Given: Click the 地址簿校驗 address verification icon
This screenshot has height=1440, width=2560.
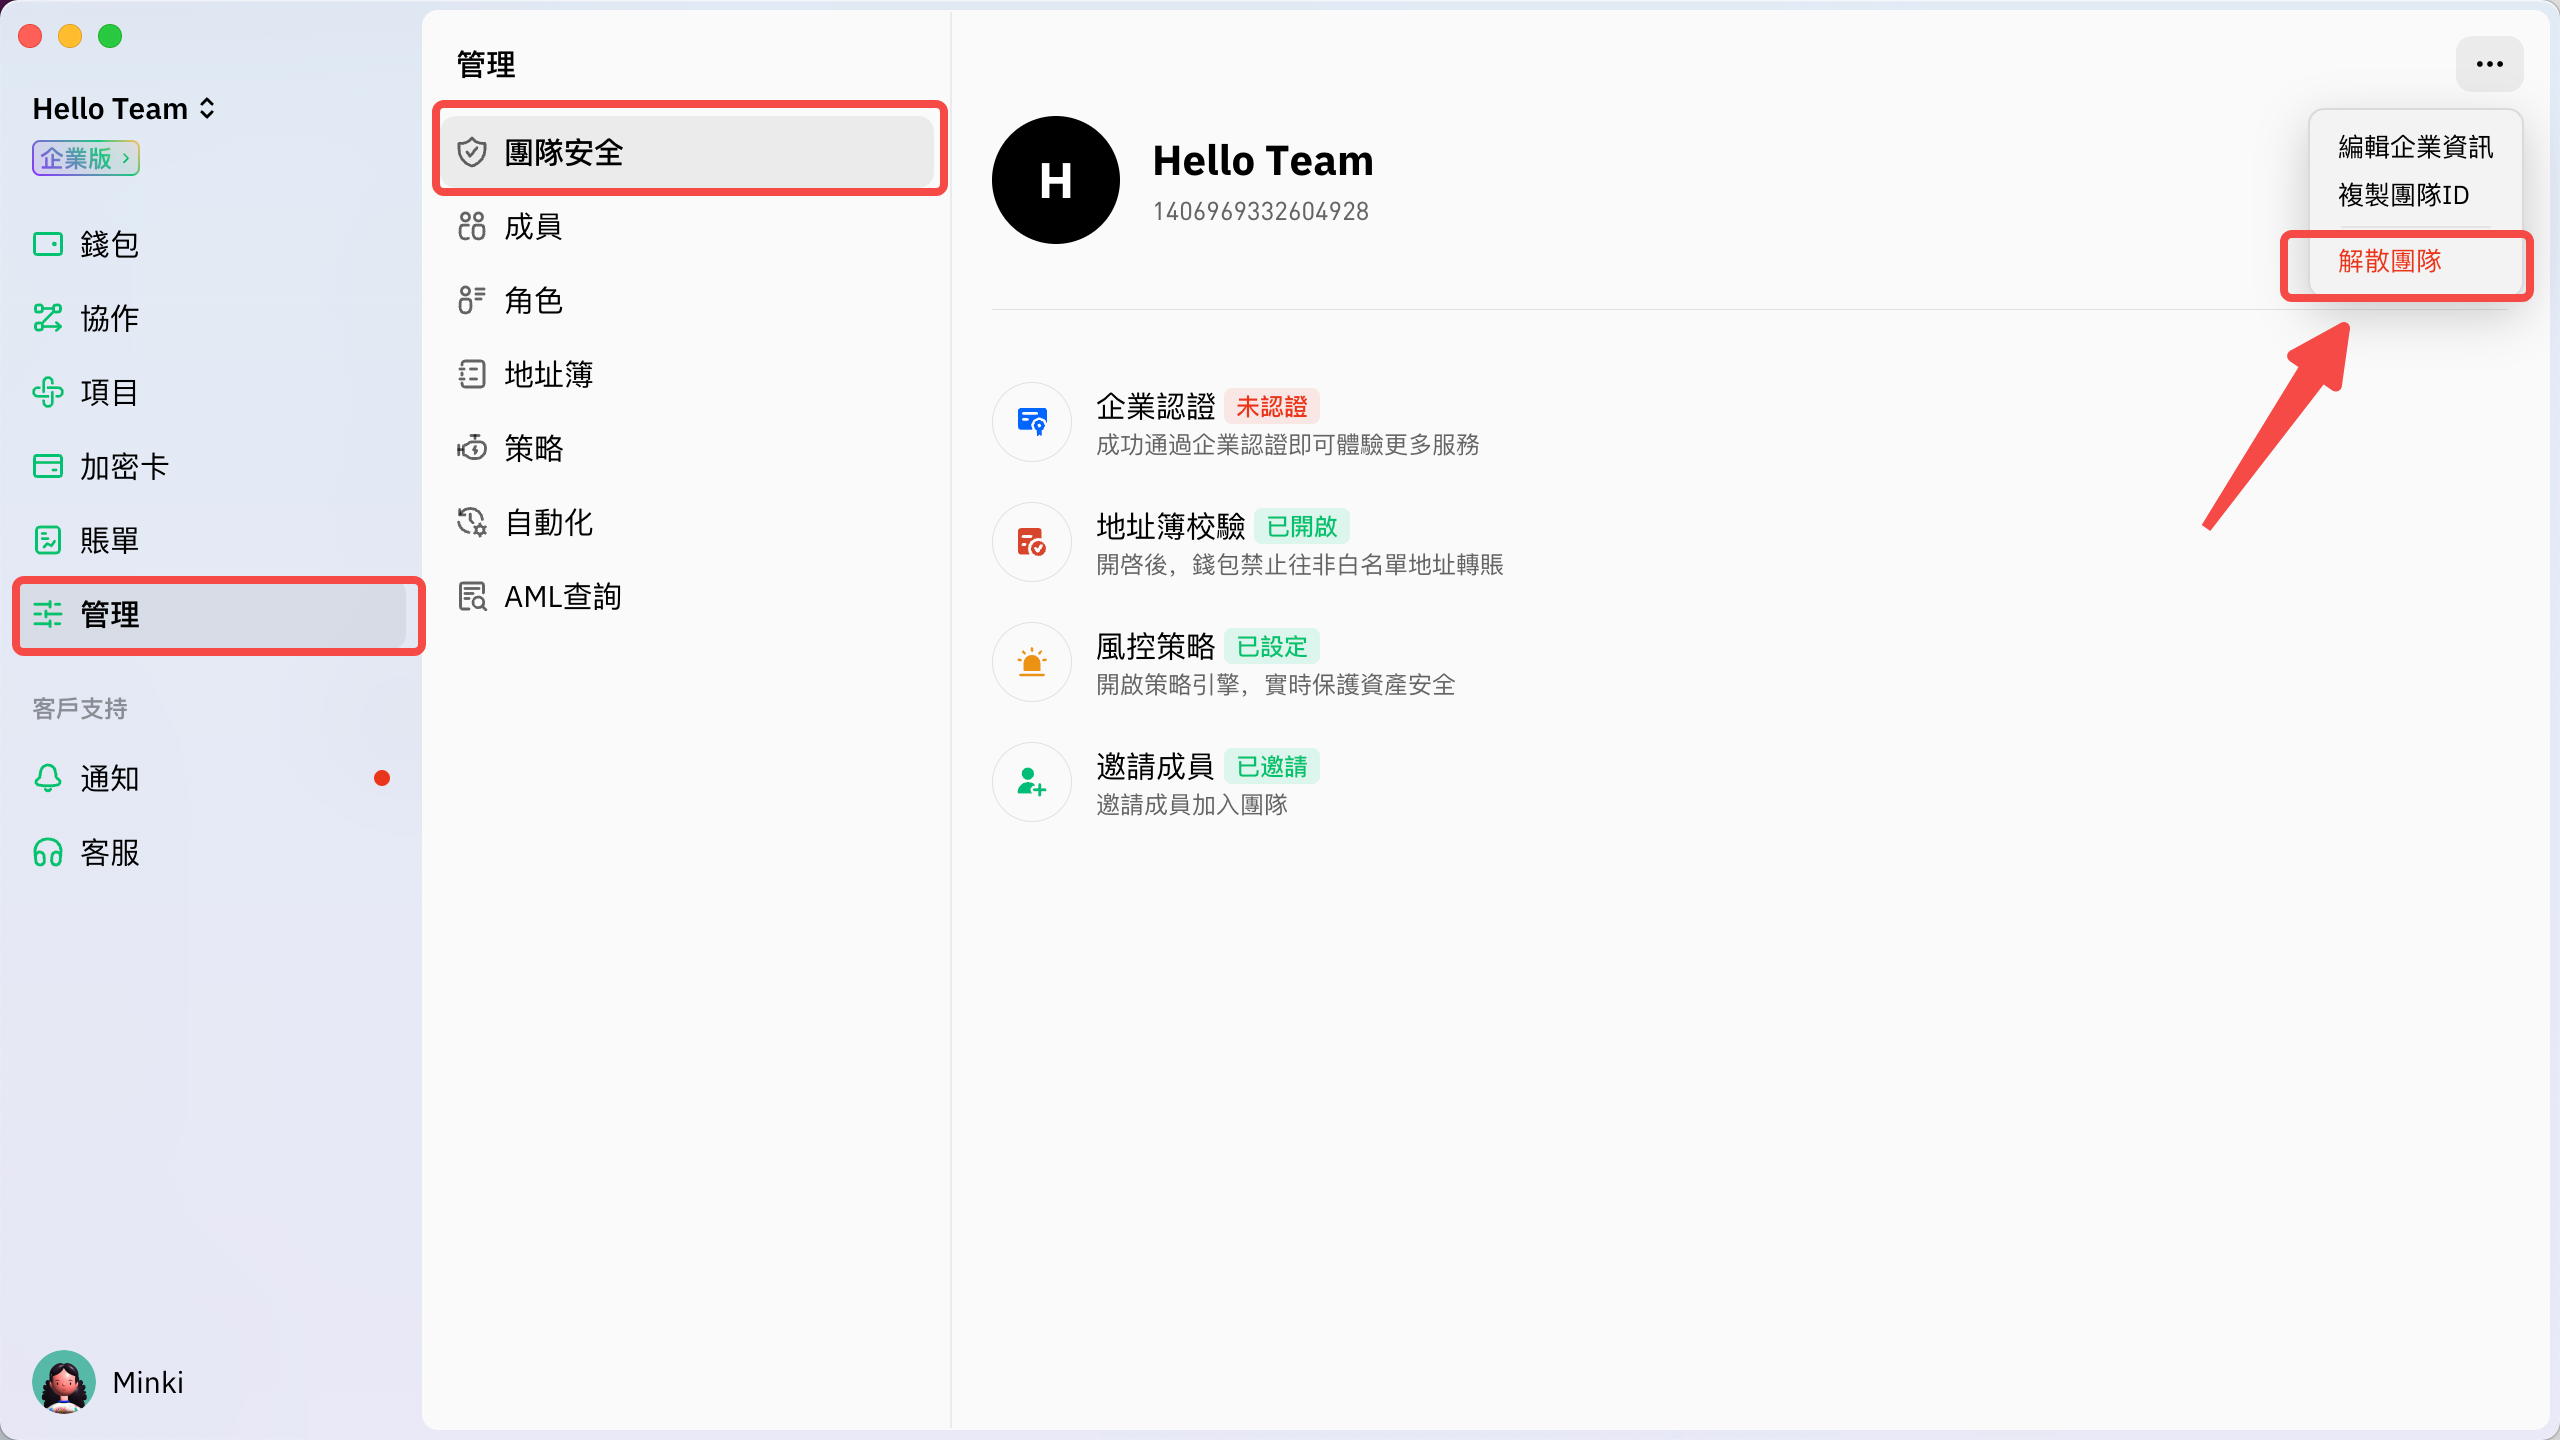Looking at the screenshot, I should pyautogui.click(x=1031, y=542).
